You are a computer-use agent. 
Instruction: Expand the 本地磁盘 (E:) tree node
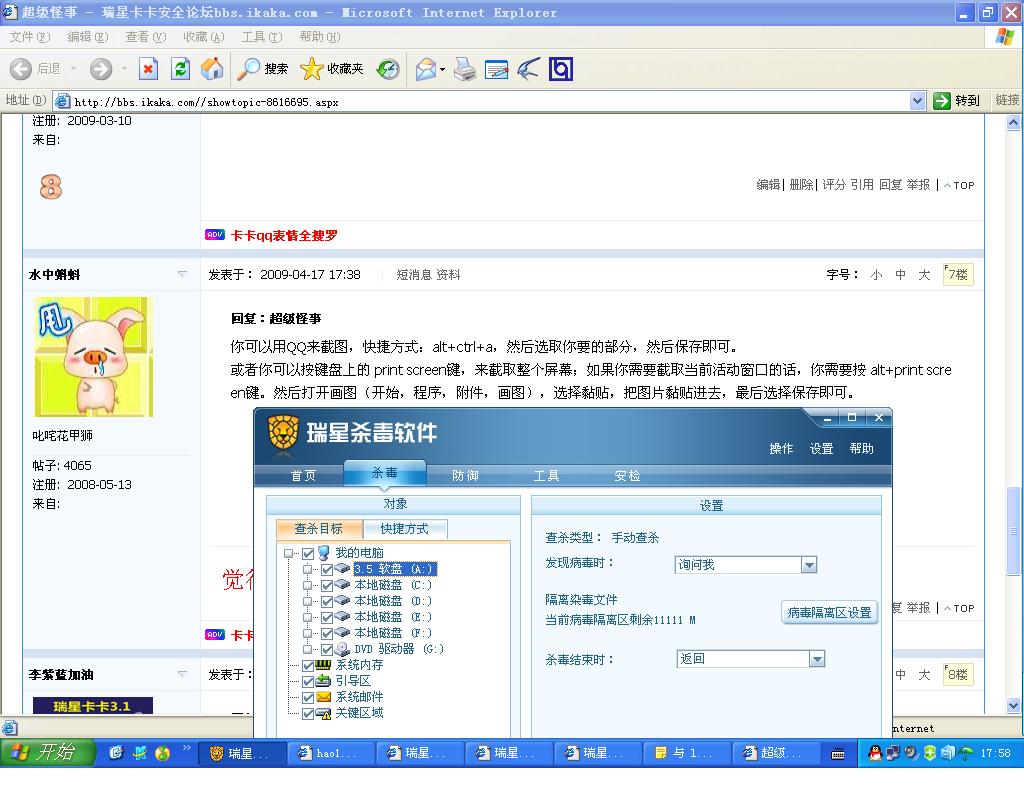tap(307, 617)
